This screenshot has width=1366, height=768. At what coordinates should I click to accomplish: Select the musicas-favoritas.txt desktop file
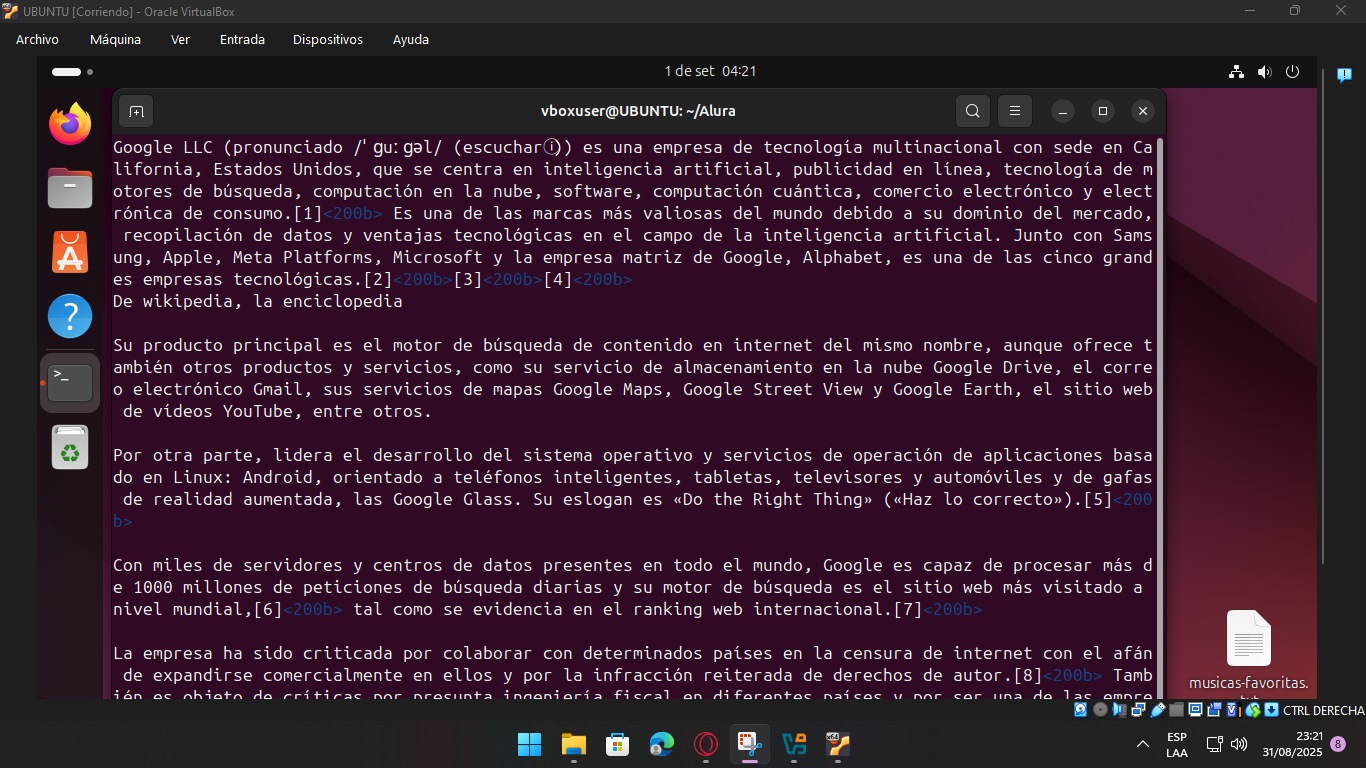pos(1248,654)
